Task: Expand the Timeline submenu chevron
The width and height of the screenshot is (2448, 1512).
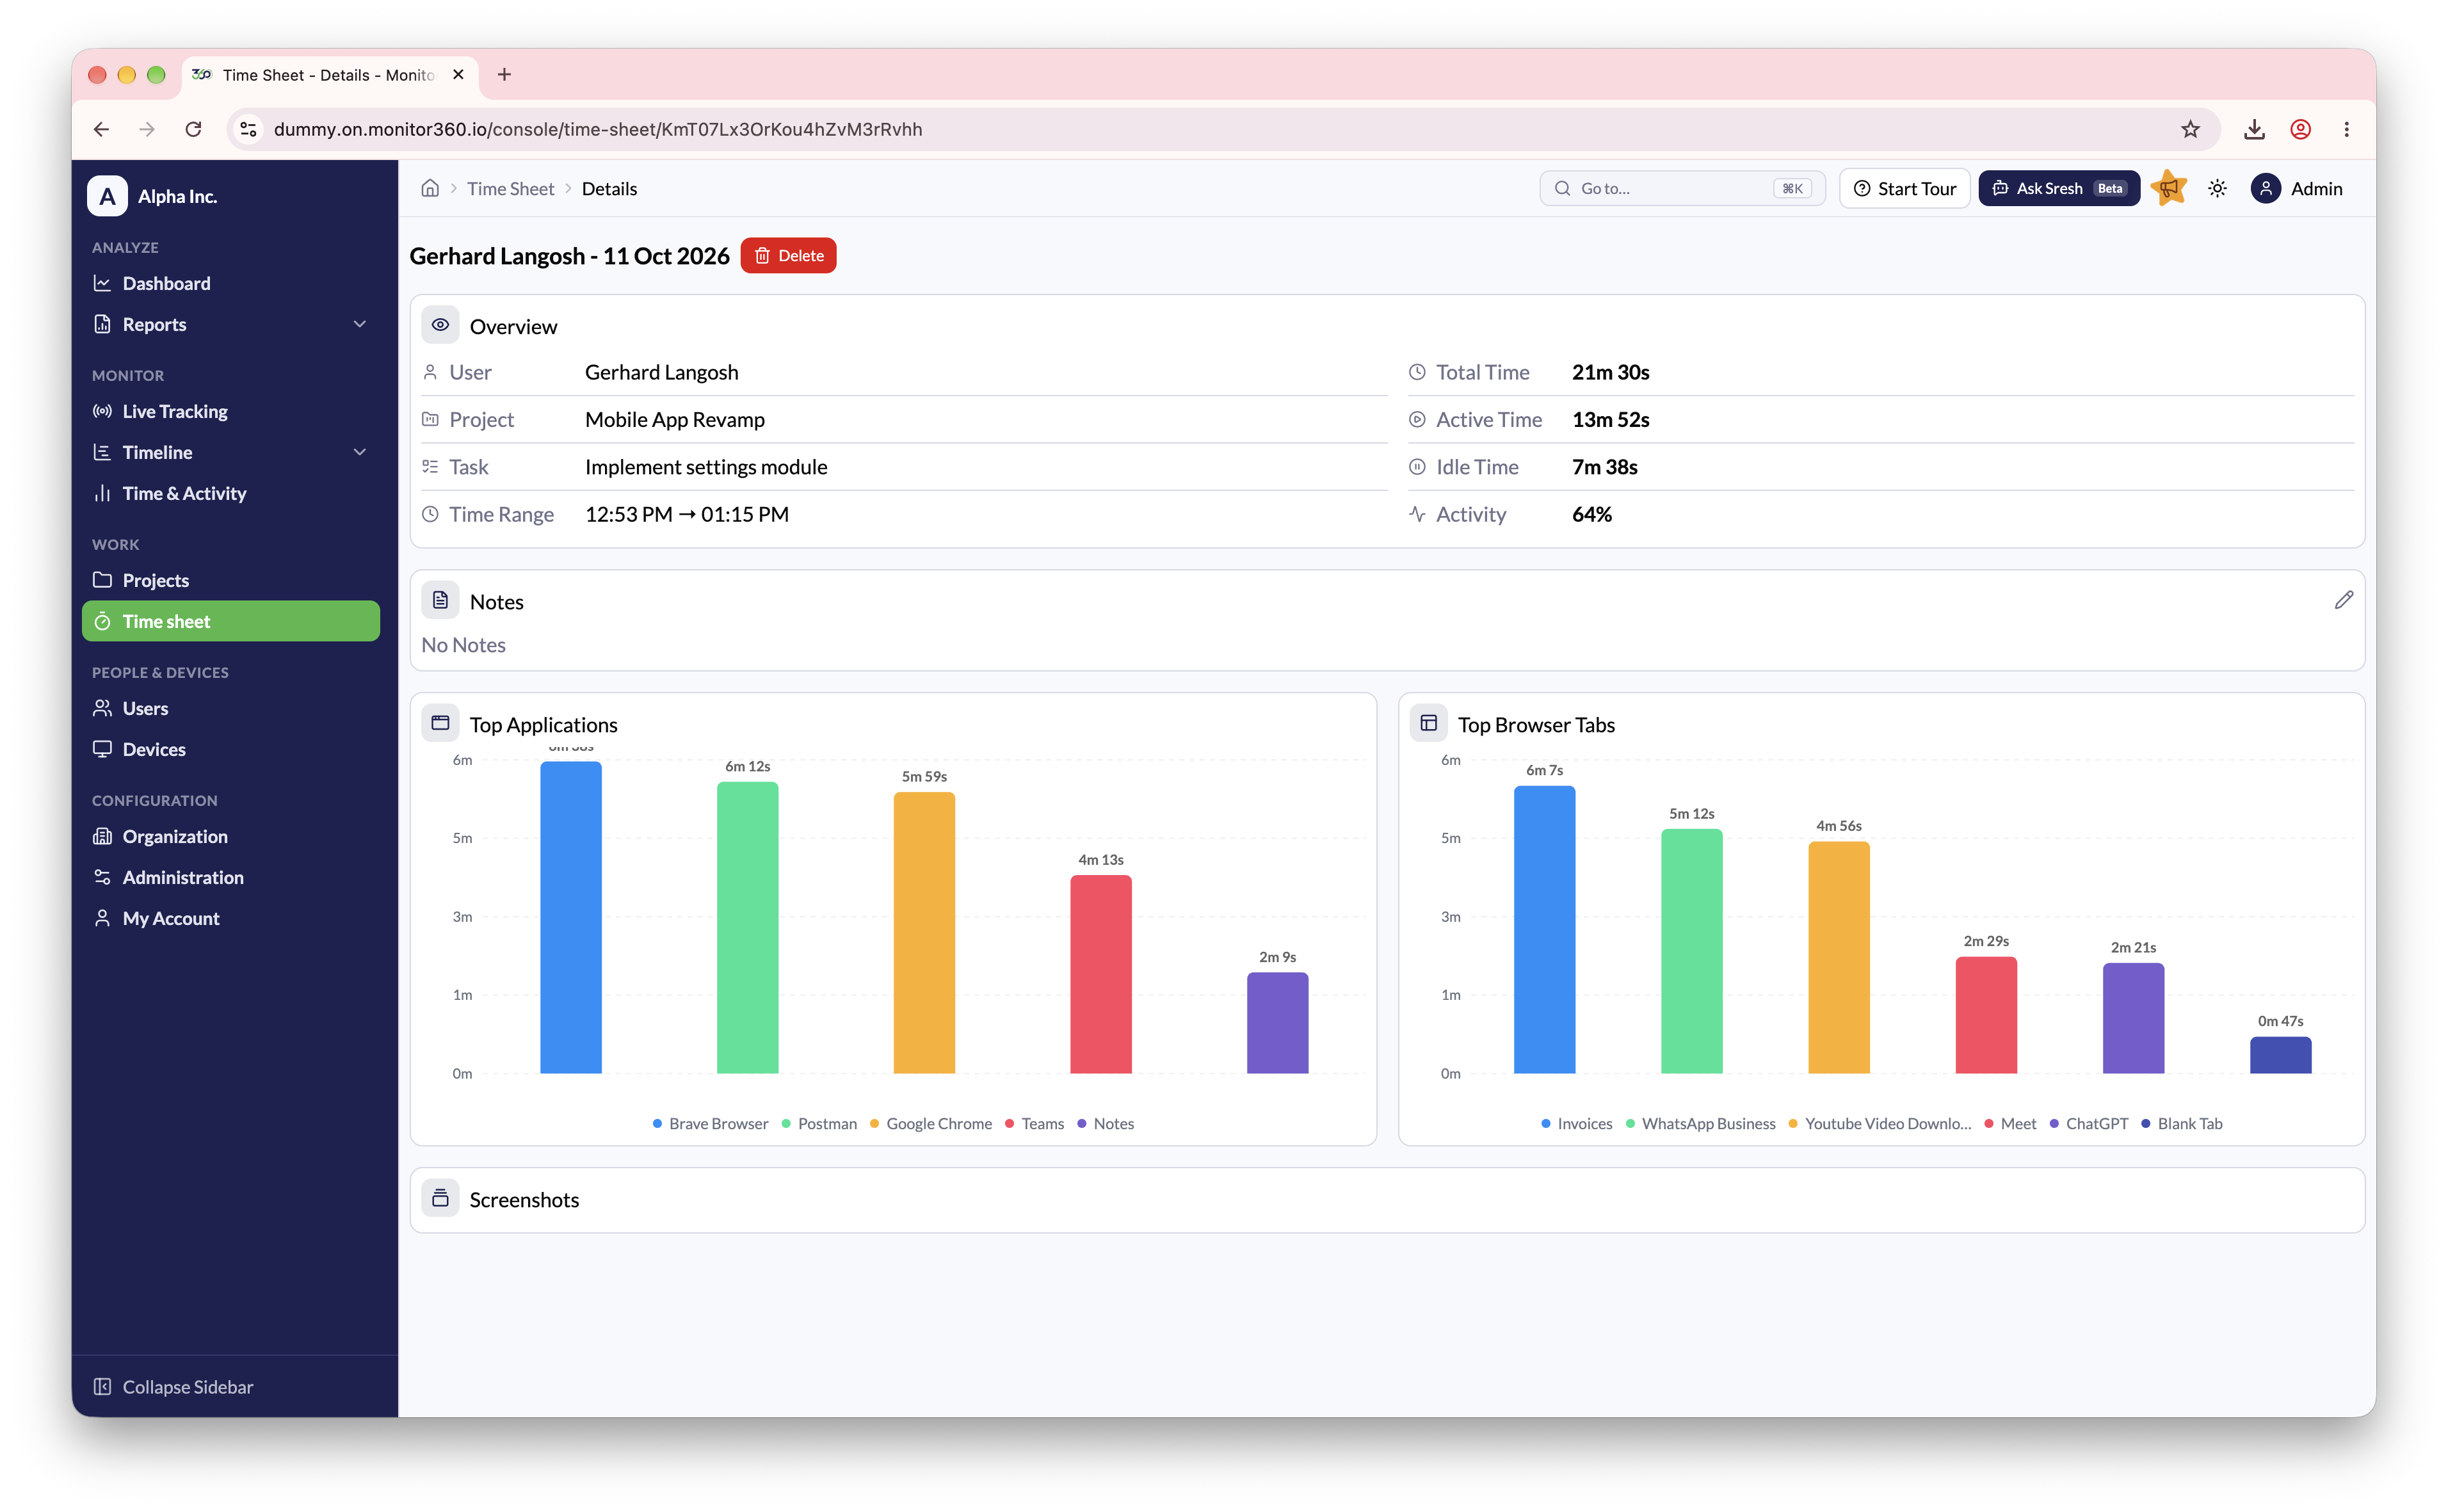Action: tap(360, 452)
